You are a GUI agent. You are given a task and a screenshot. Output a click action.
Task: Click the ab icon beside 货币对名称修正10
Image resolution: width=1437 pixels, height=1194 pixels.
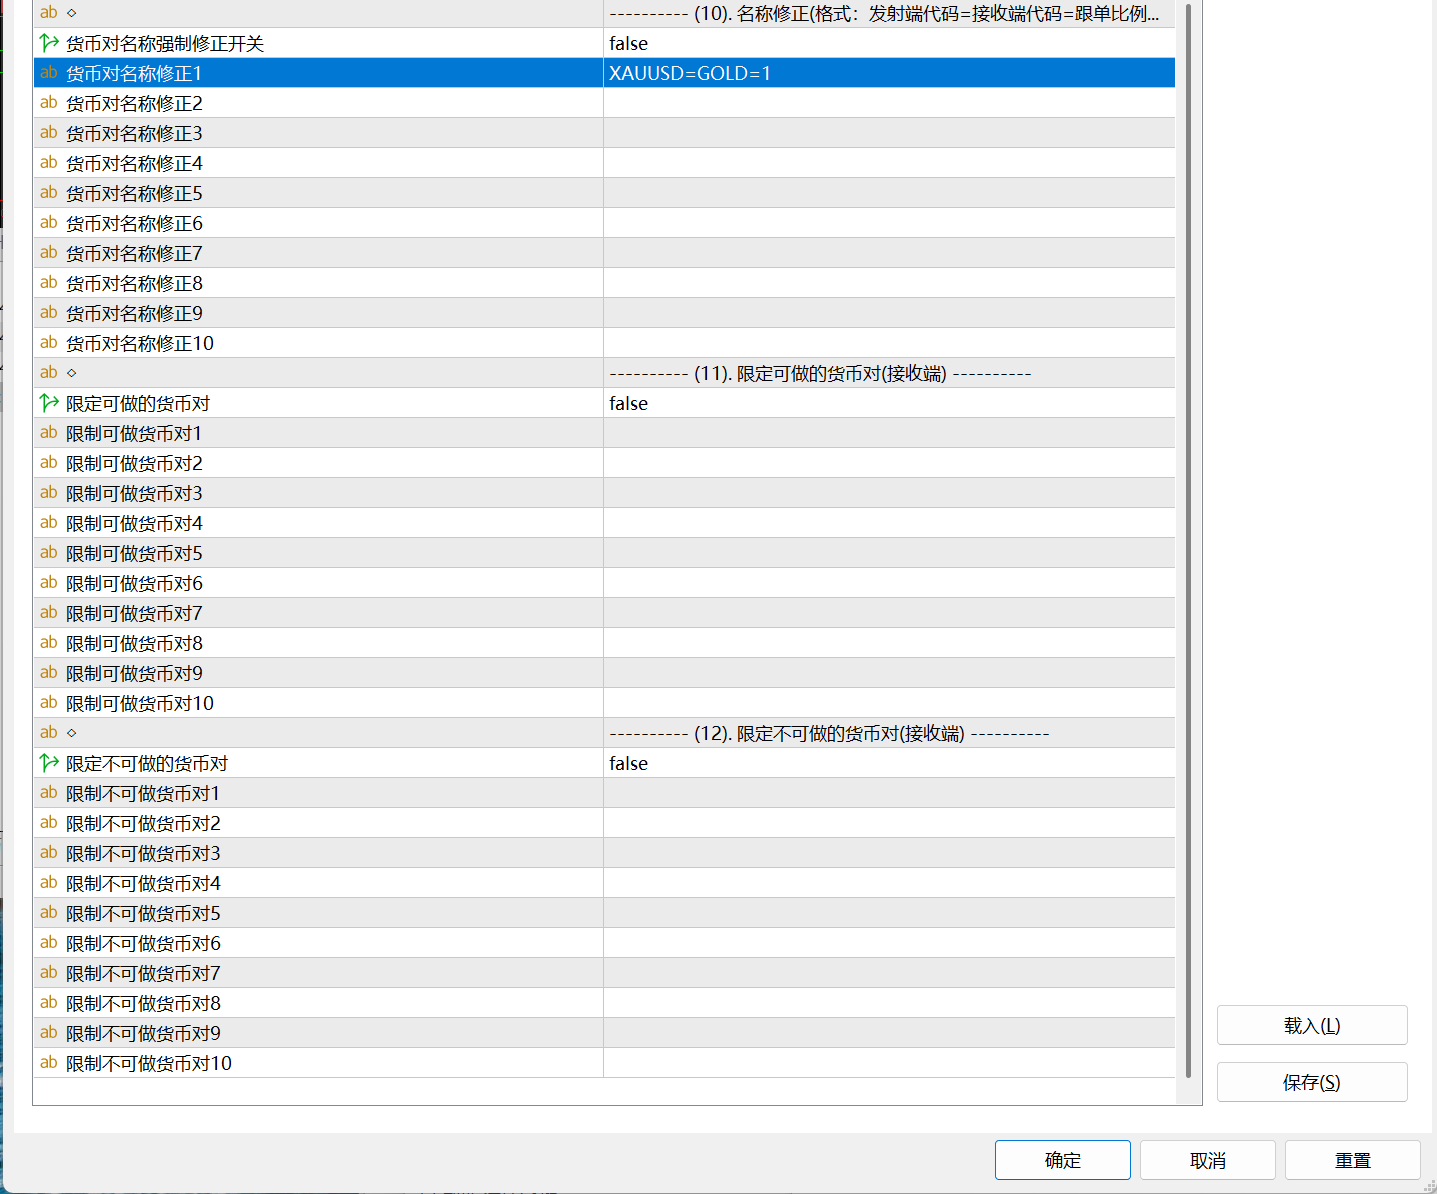click(49, 343)
